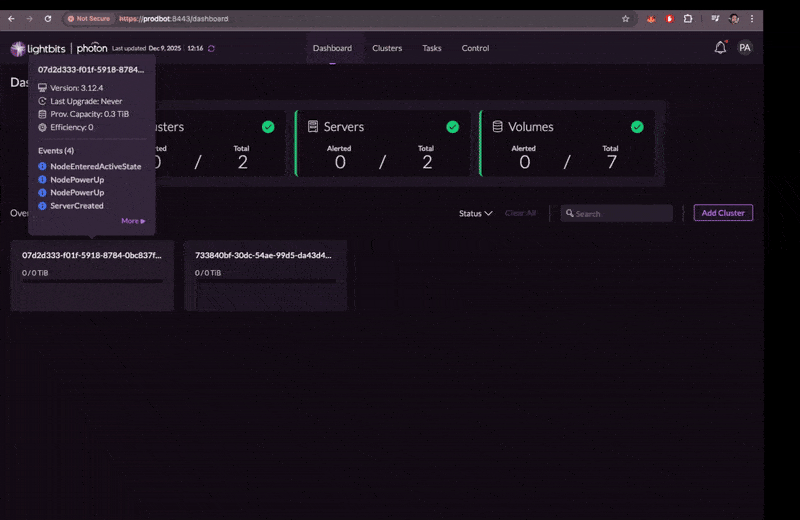This screenshot has height=520, width=800.
Task: Click the ServerCreated info icon
Action: coord(42,206)
